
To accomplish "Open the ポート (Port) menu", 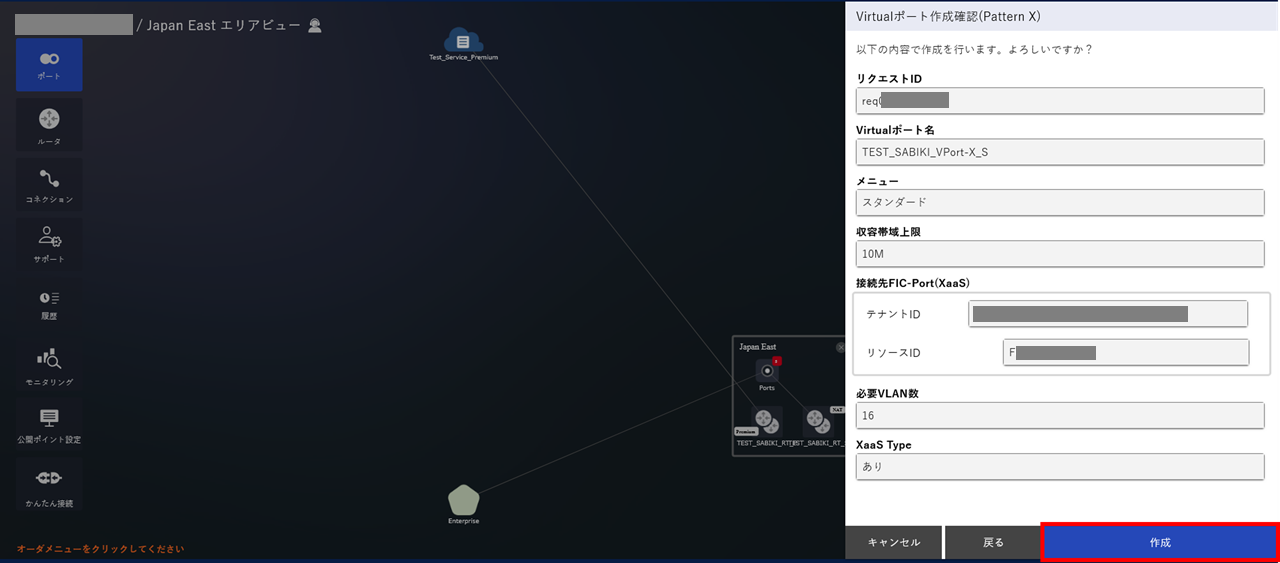I will [49, 65].
